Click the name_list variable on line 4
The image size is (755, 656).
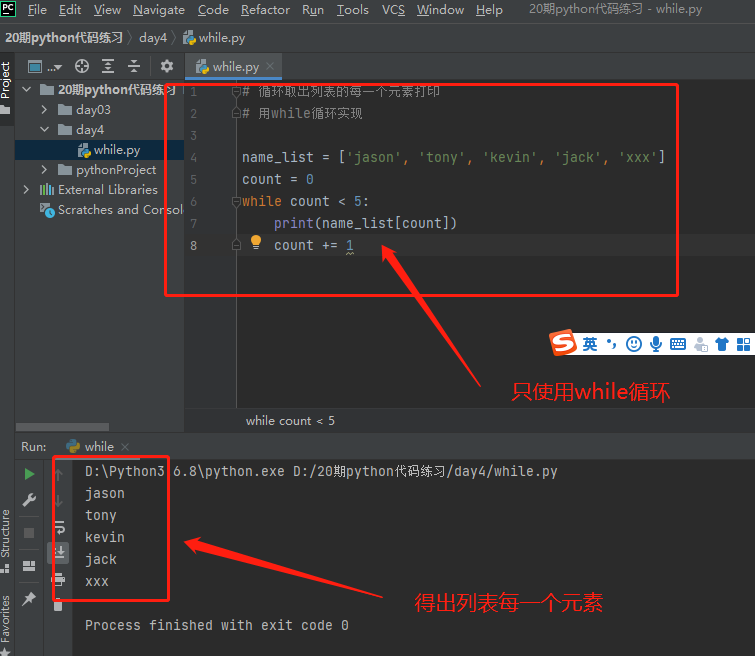point(278,157)
